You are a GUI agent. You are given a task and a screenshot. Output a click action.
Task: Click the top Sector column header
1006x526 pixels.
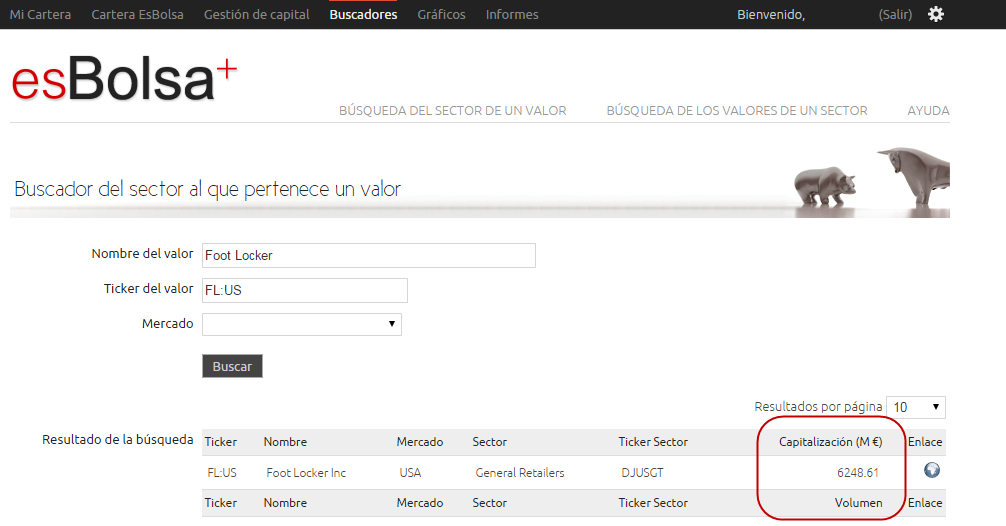tap(490, 442)
